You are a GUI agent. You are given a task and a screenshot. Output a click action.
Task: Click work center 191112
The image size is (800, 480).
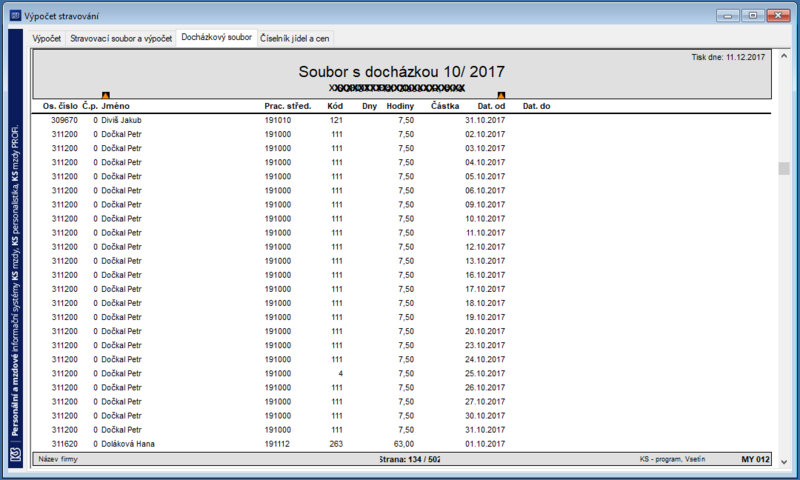[x=277, y=444]
